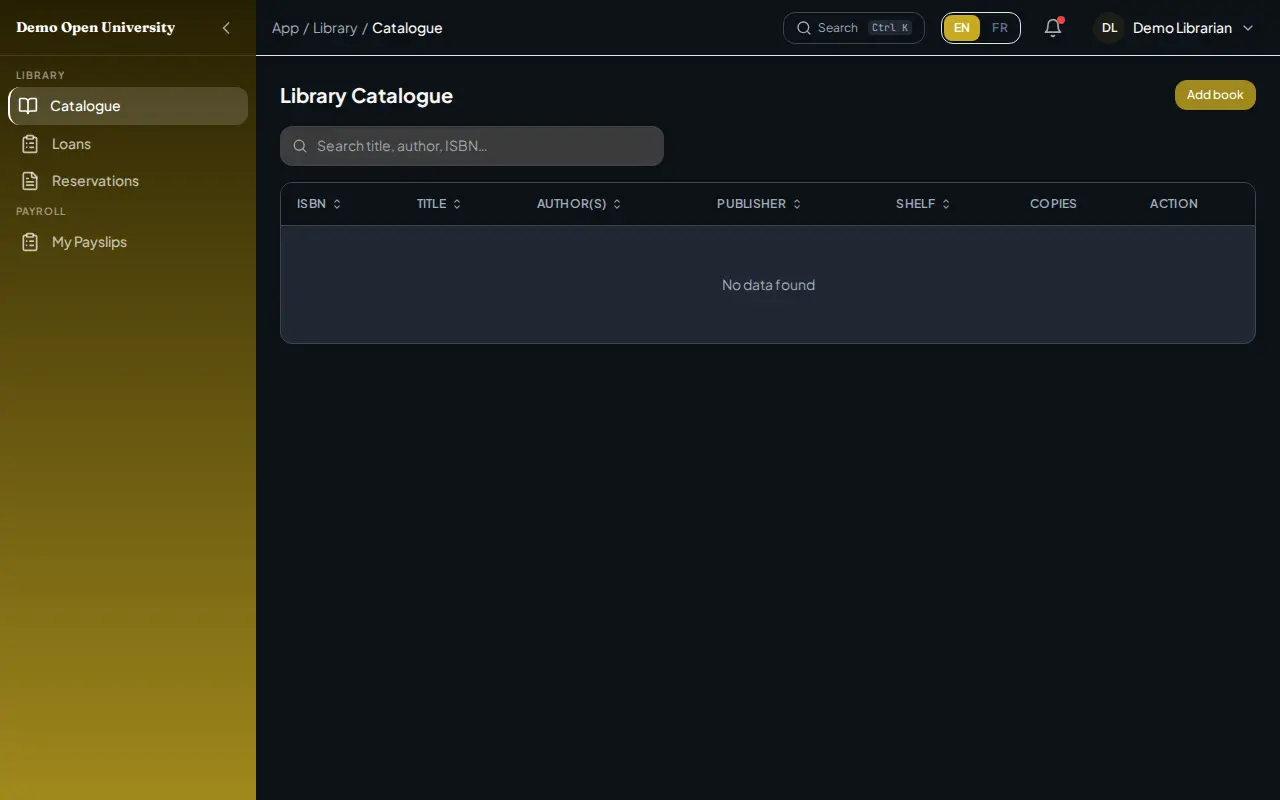Screen dimensions: 1280x800
Task: Open the Loans menu item
Action: pos(128,144)
